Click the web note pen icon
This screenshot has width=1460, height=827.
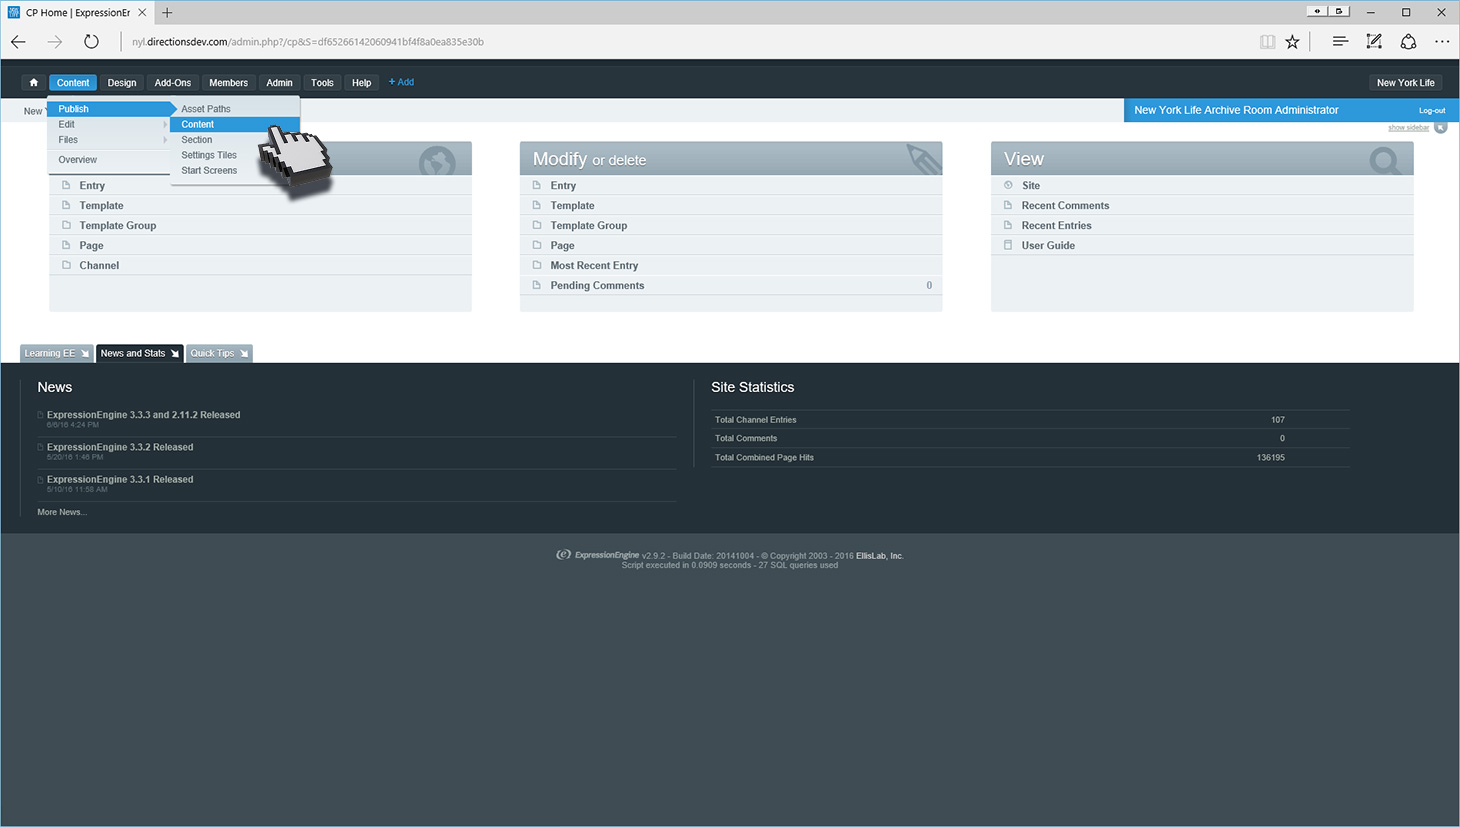tap(1374, 42)
